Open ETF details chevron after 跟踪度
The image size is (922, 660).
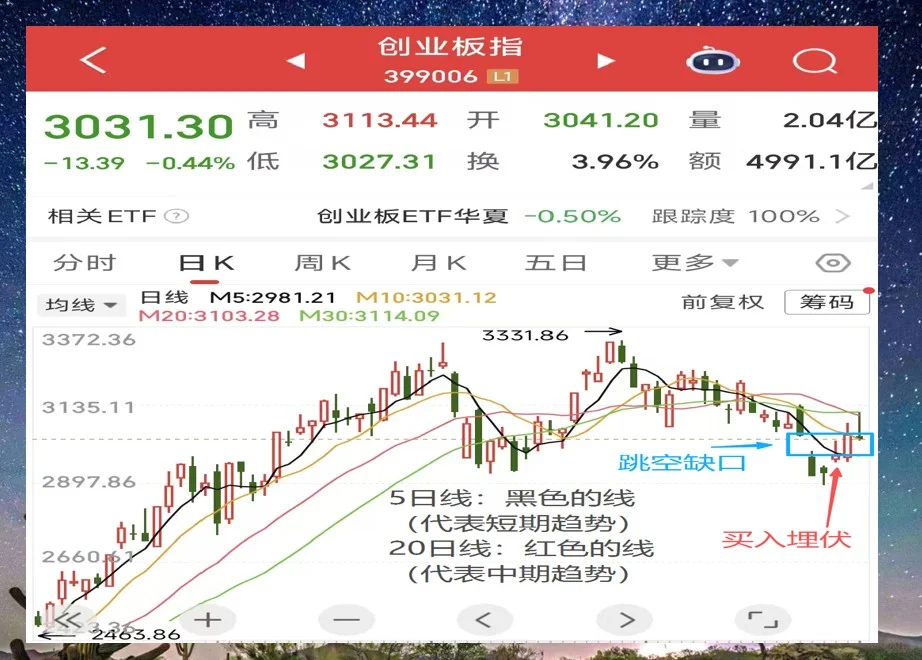[843, 216]
